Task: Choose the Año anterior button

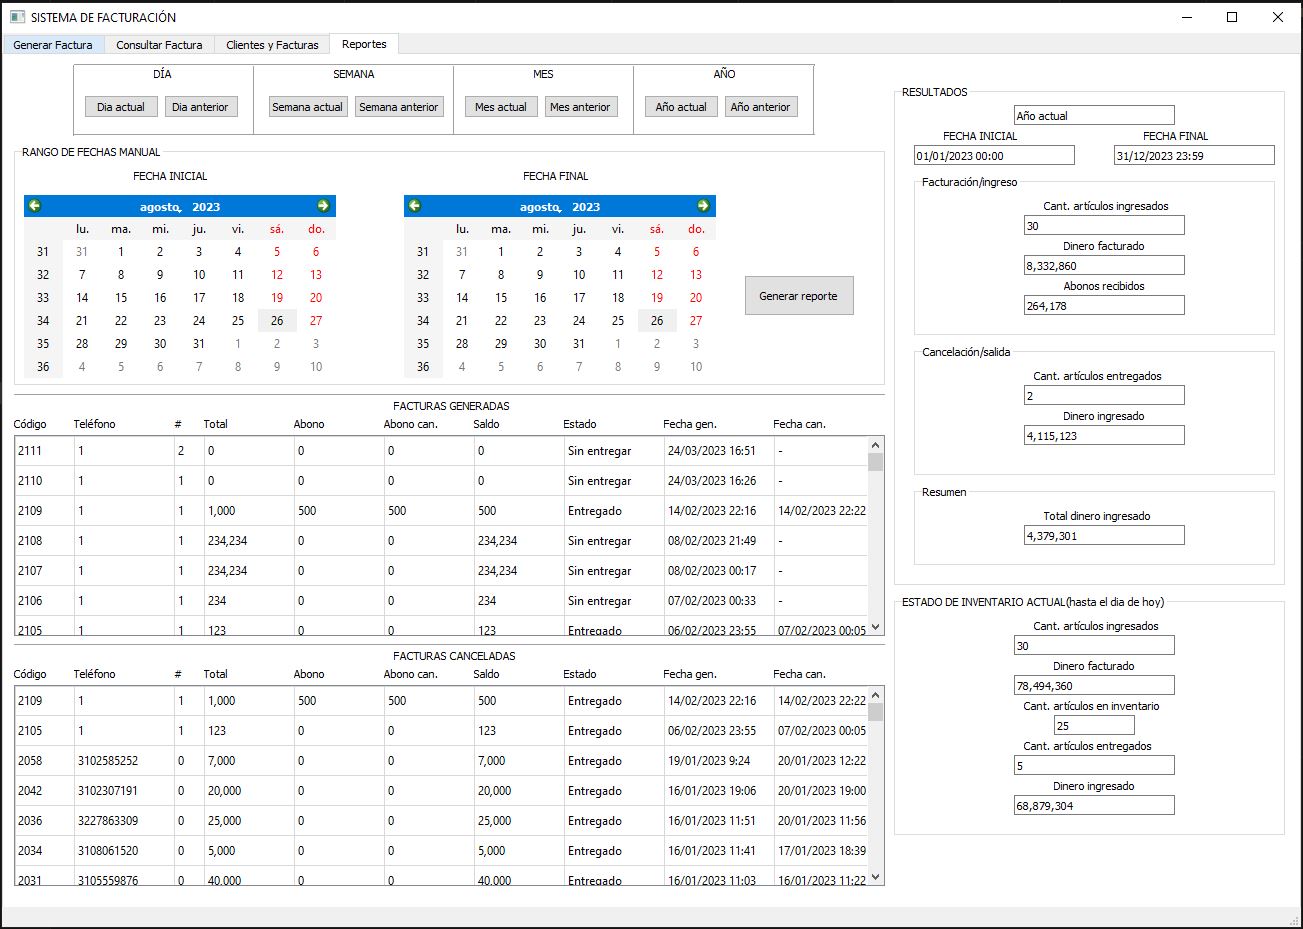Action: pos(760,107)
